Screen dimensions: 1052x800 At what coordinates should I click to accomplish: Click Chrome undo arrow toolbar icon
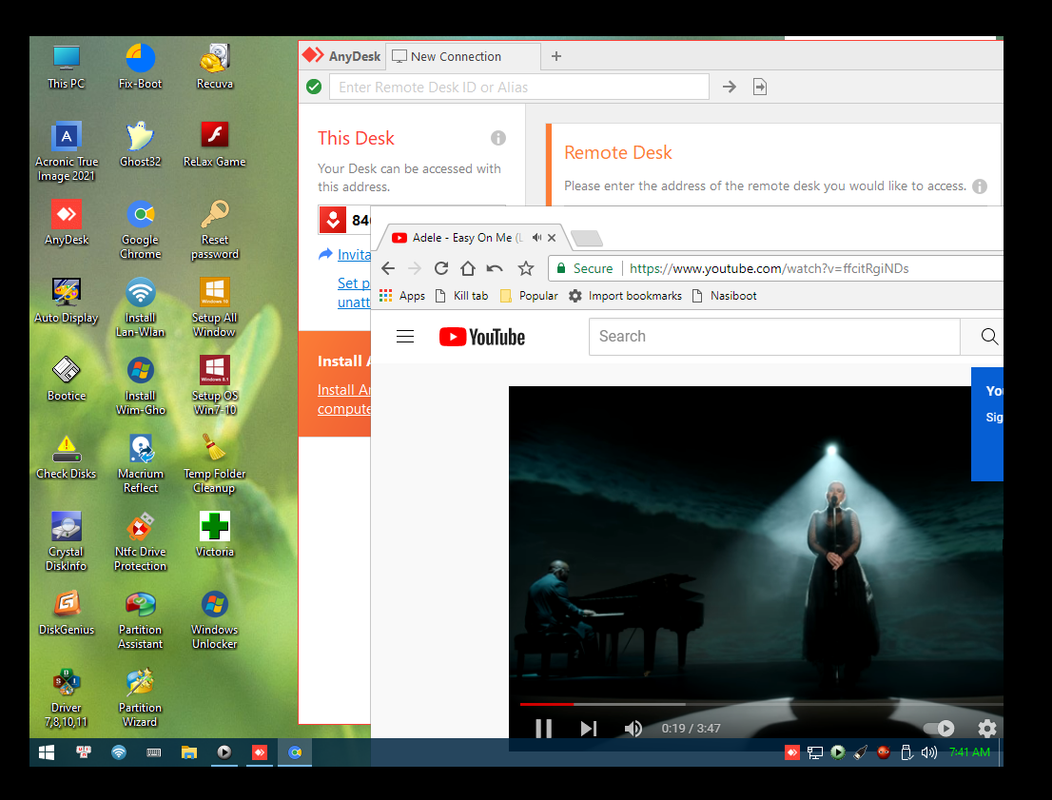[x=495, y=268]
